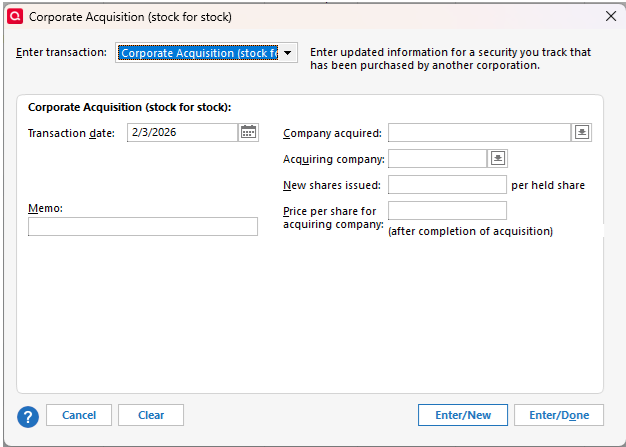Open the Acquiring company list button
Image resolution: width=626 pixels, height=447 pixels.
coord(497,158)
